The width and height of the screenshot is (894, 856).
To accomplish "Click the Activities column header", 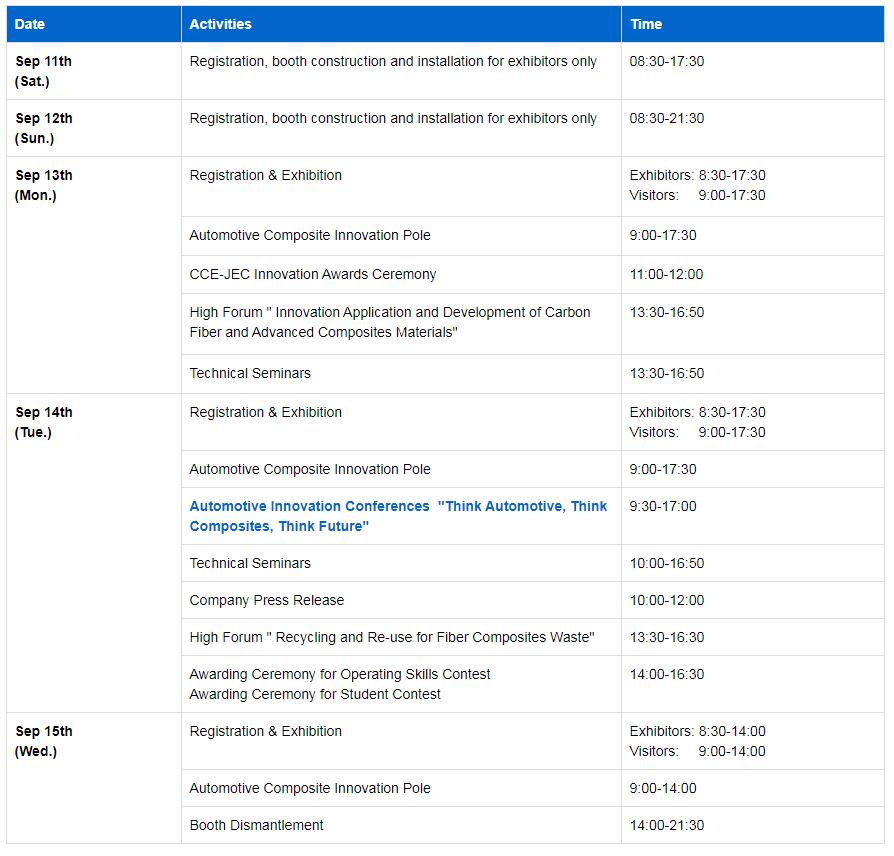I will coord(220,24).
